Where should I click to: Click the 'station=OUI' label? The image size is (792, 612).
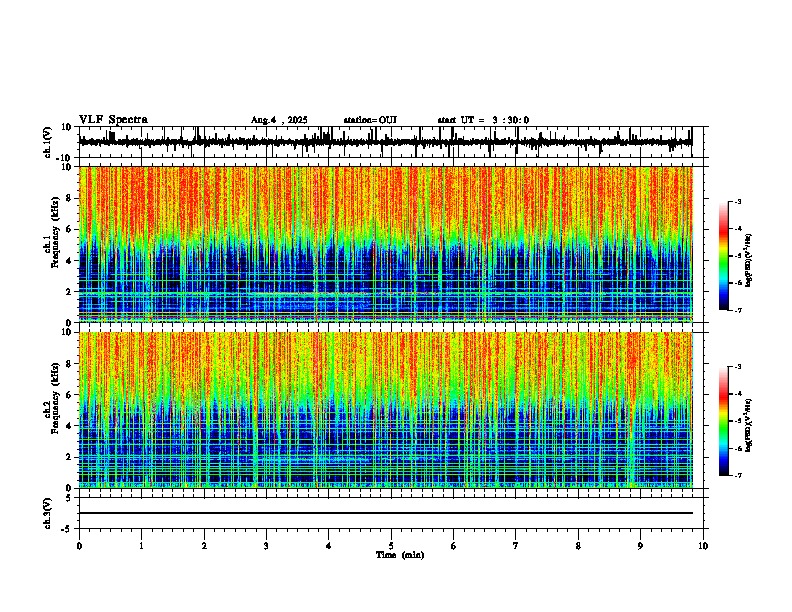click(x=370, y=120)
